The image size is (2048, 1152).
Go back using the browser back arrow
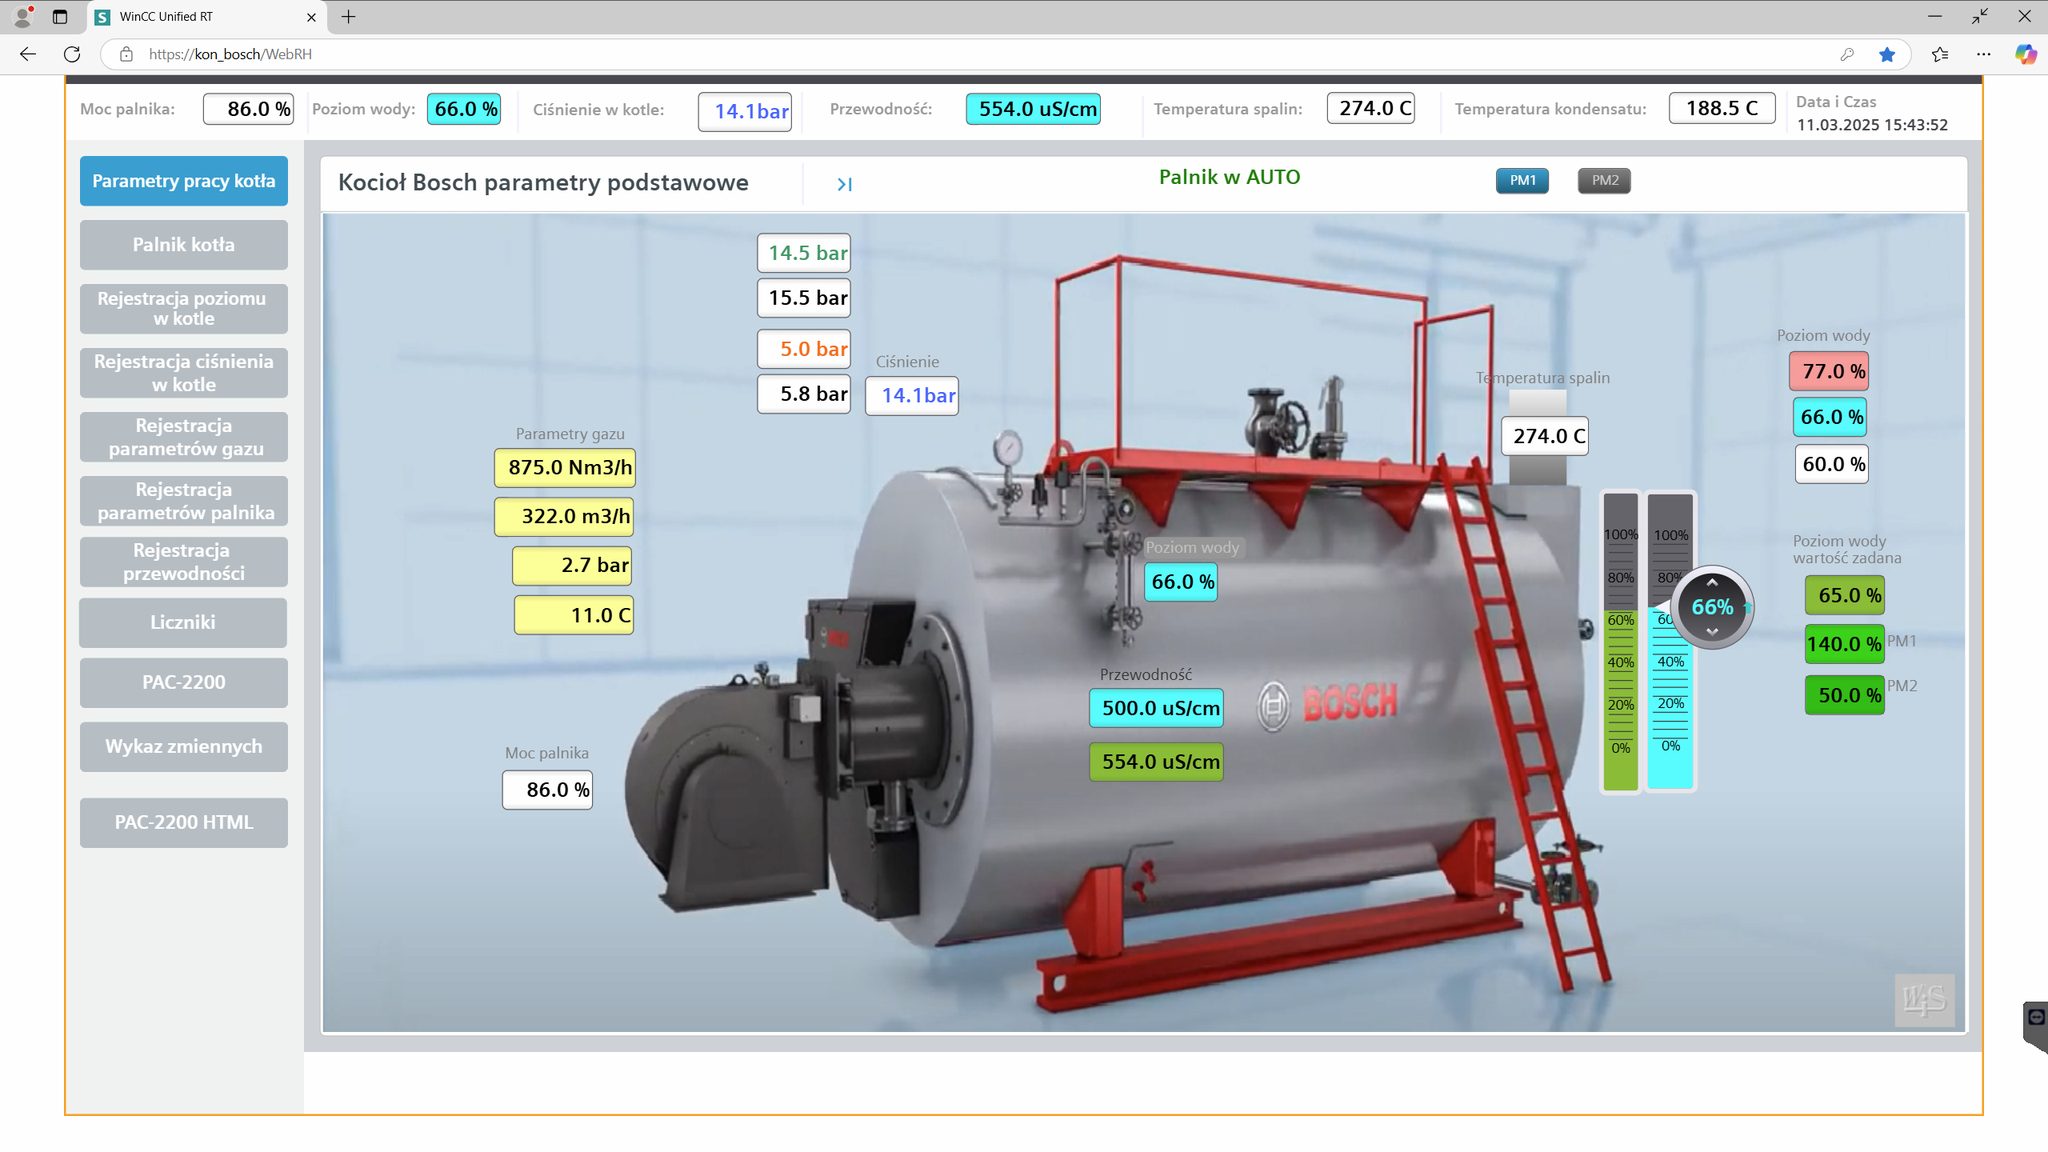tap(28, 54)
